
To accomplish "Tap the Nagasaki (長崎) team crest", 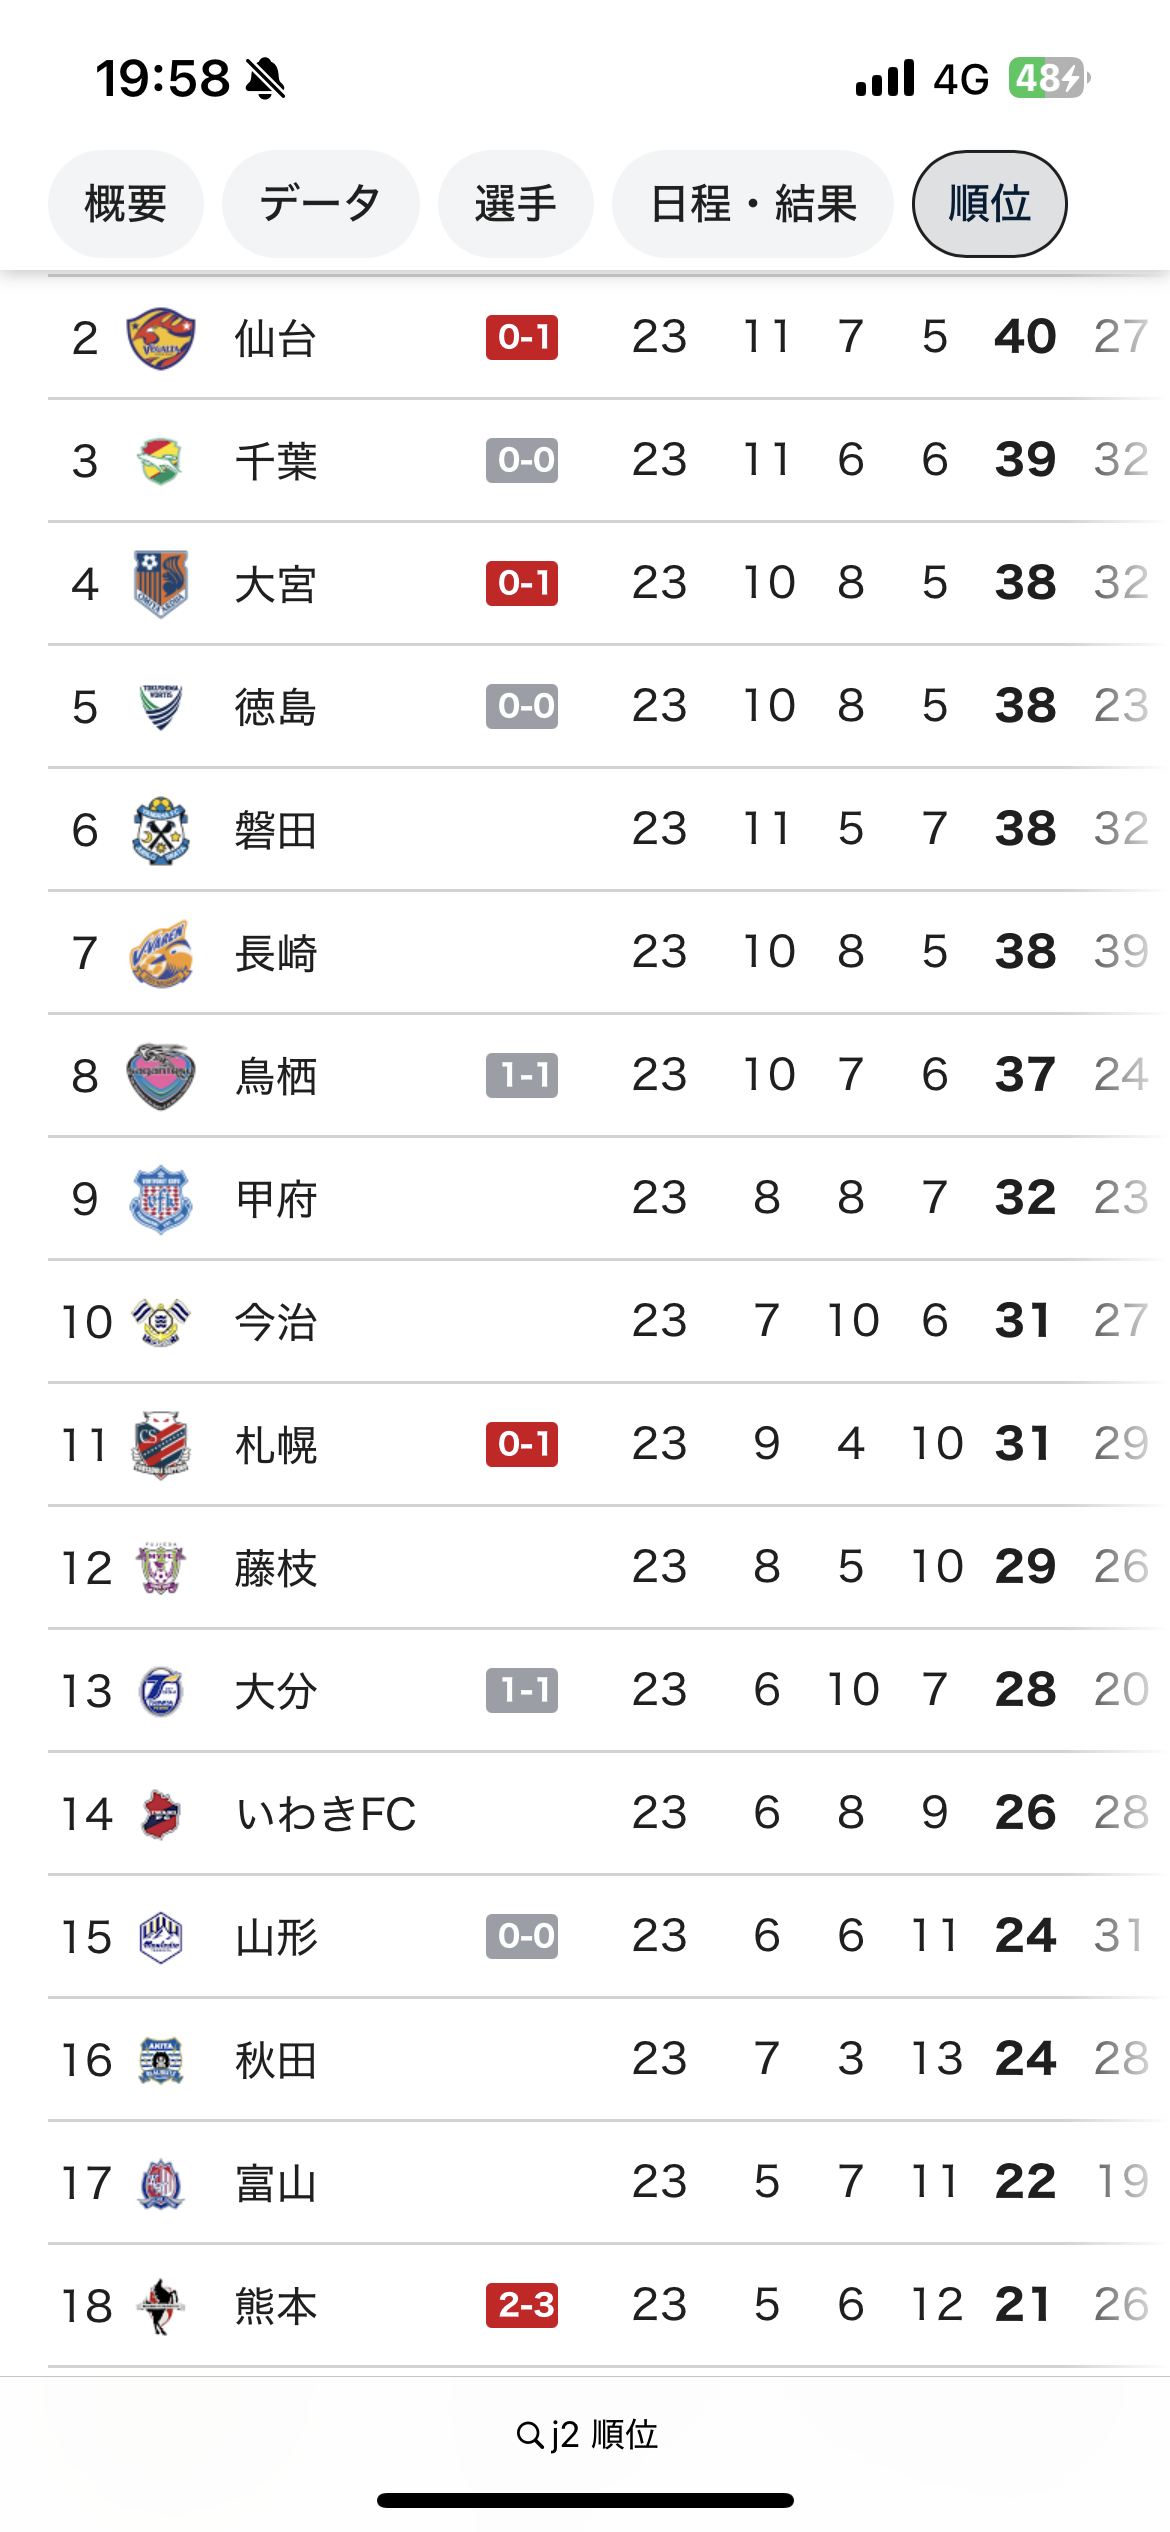I will (160, 953).
